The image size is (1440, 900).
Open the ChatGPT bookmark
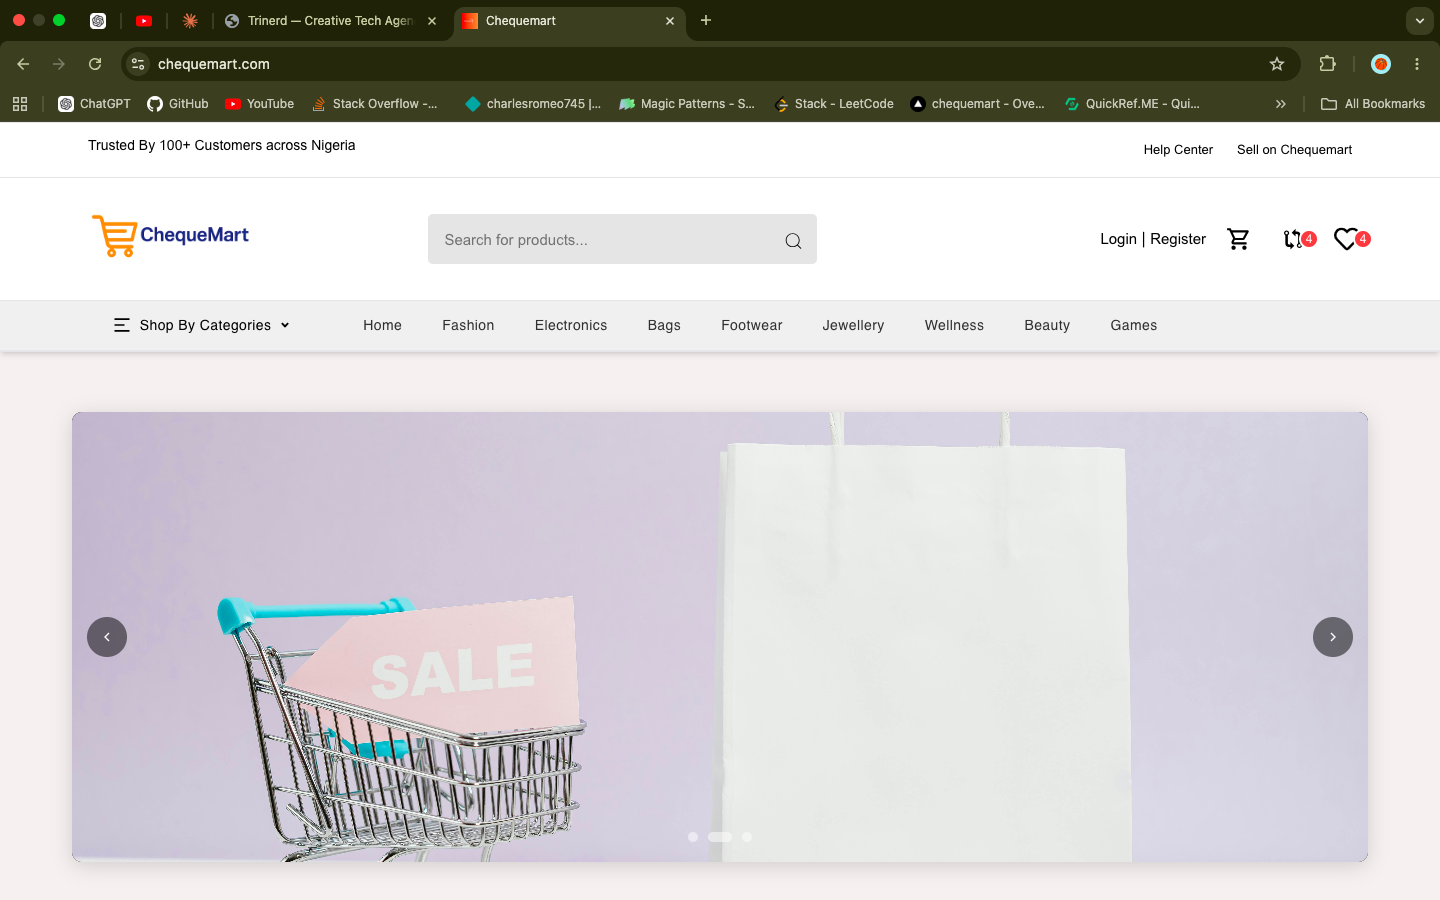coord(94,104)
